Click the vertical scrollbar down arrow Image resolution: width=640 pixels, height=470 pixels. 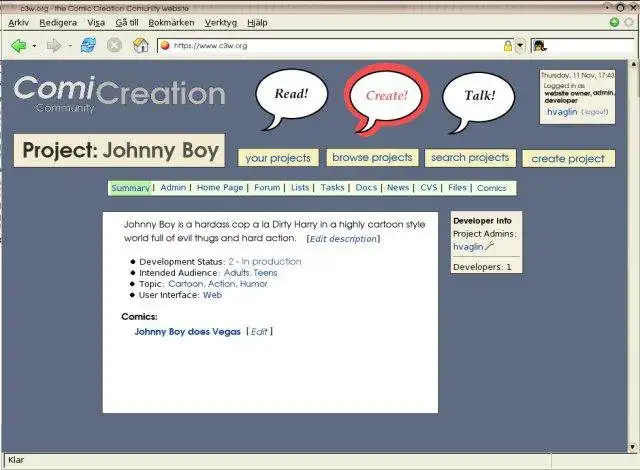[x=633, y=447]
